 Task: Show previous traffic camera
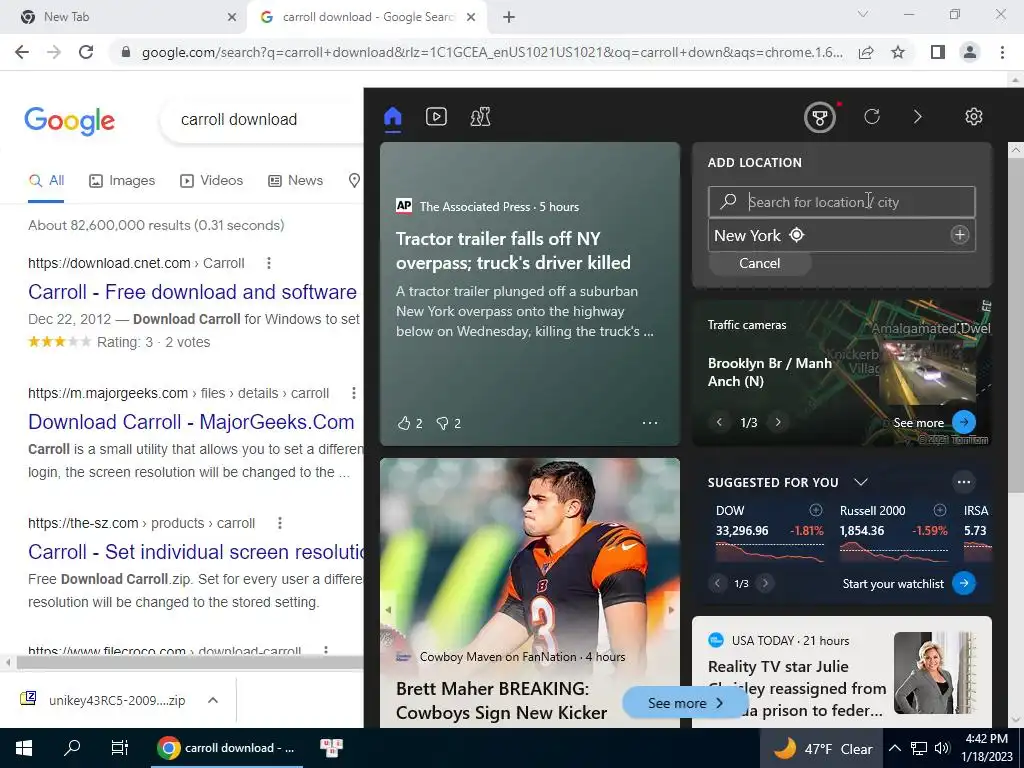pos(719,423)
